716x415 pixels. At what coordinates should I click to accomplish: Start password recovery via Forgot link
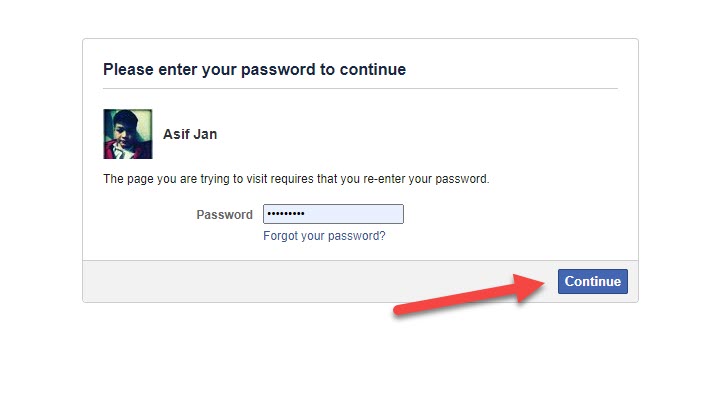click(324, 236)
